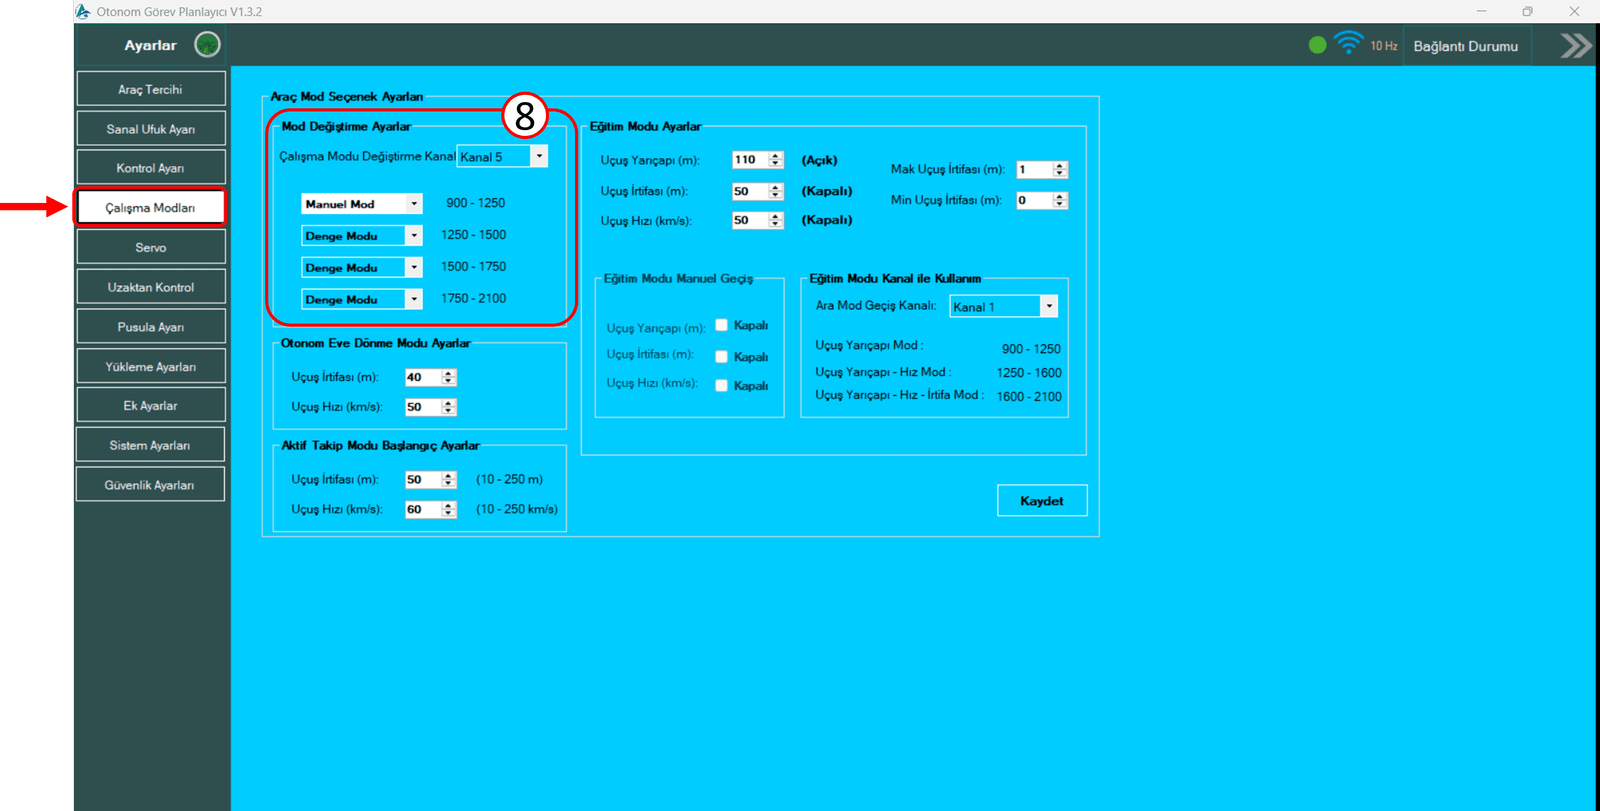
Task: Click Bağlantı Durumu button
Action: coord(1466,46)
